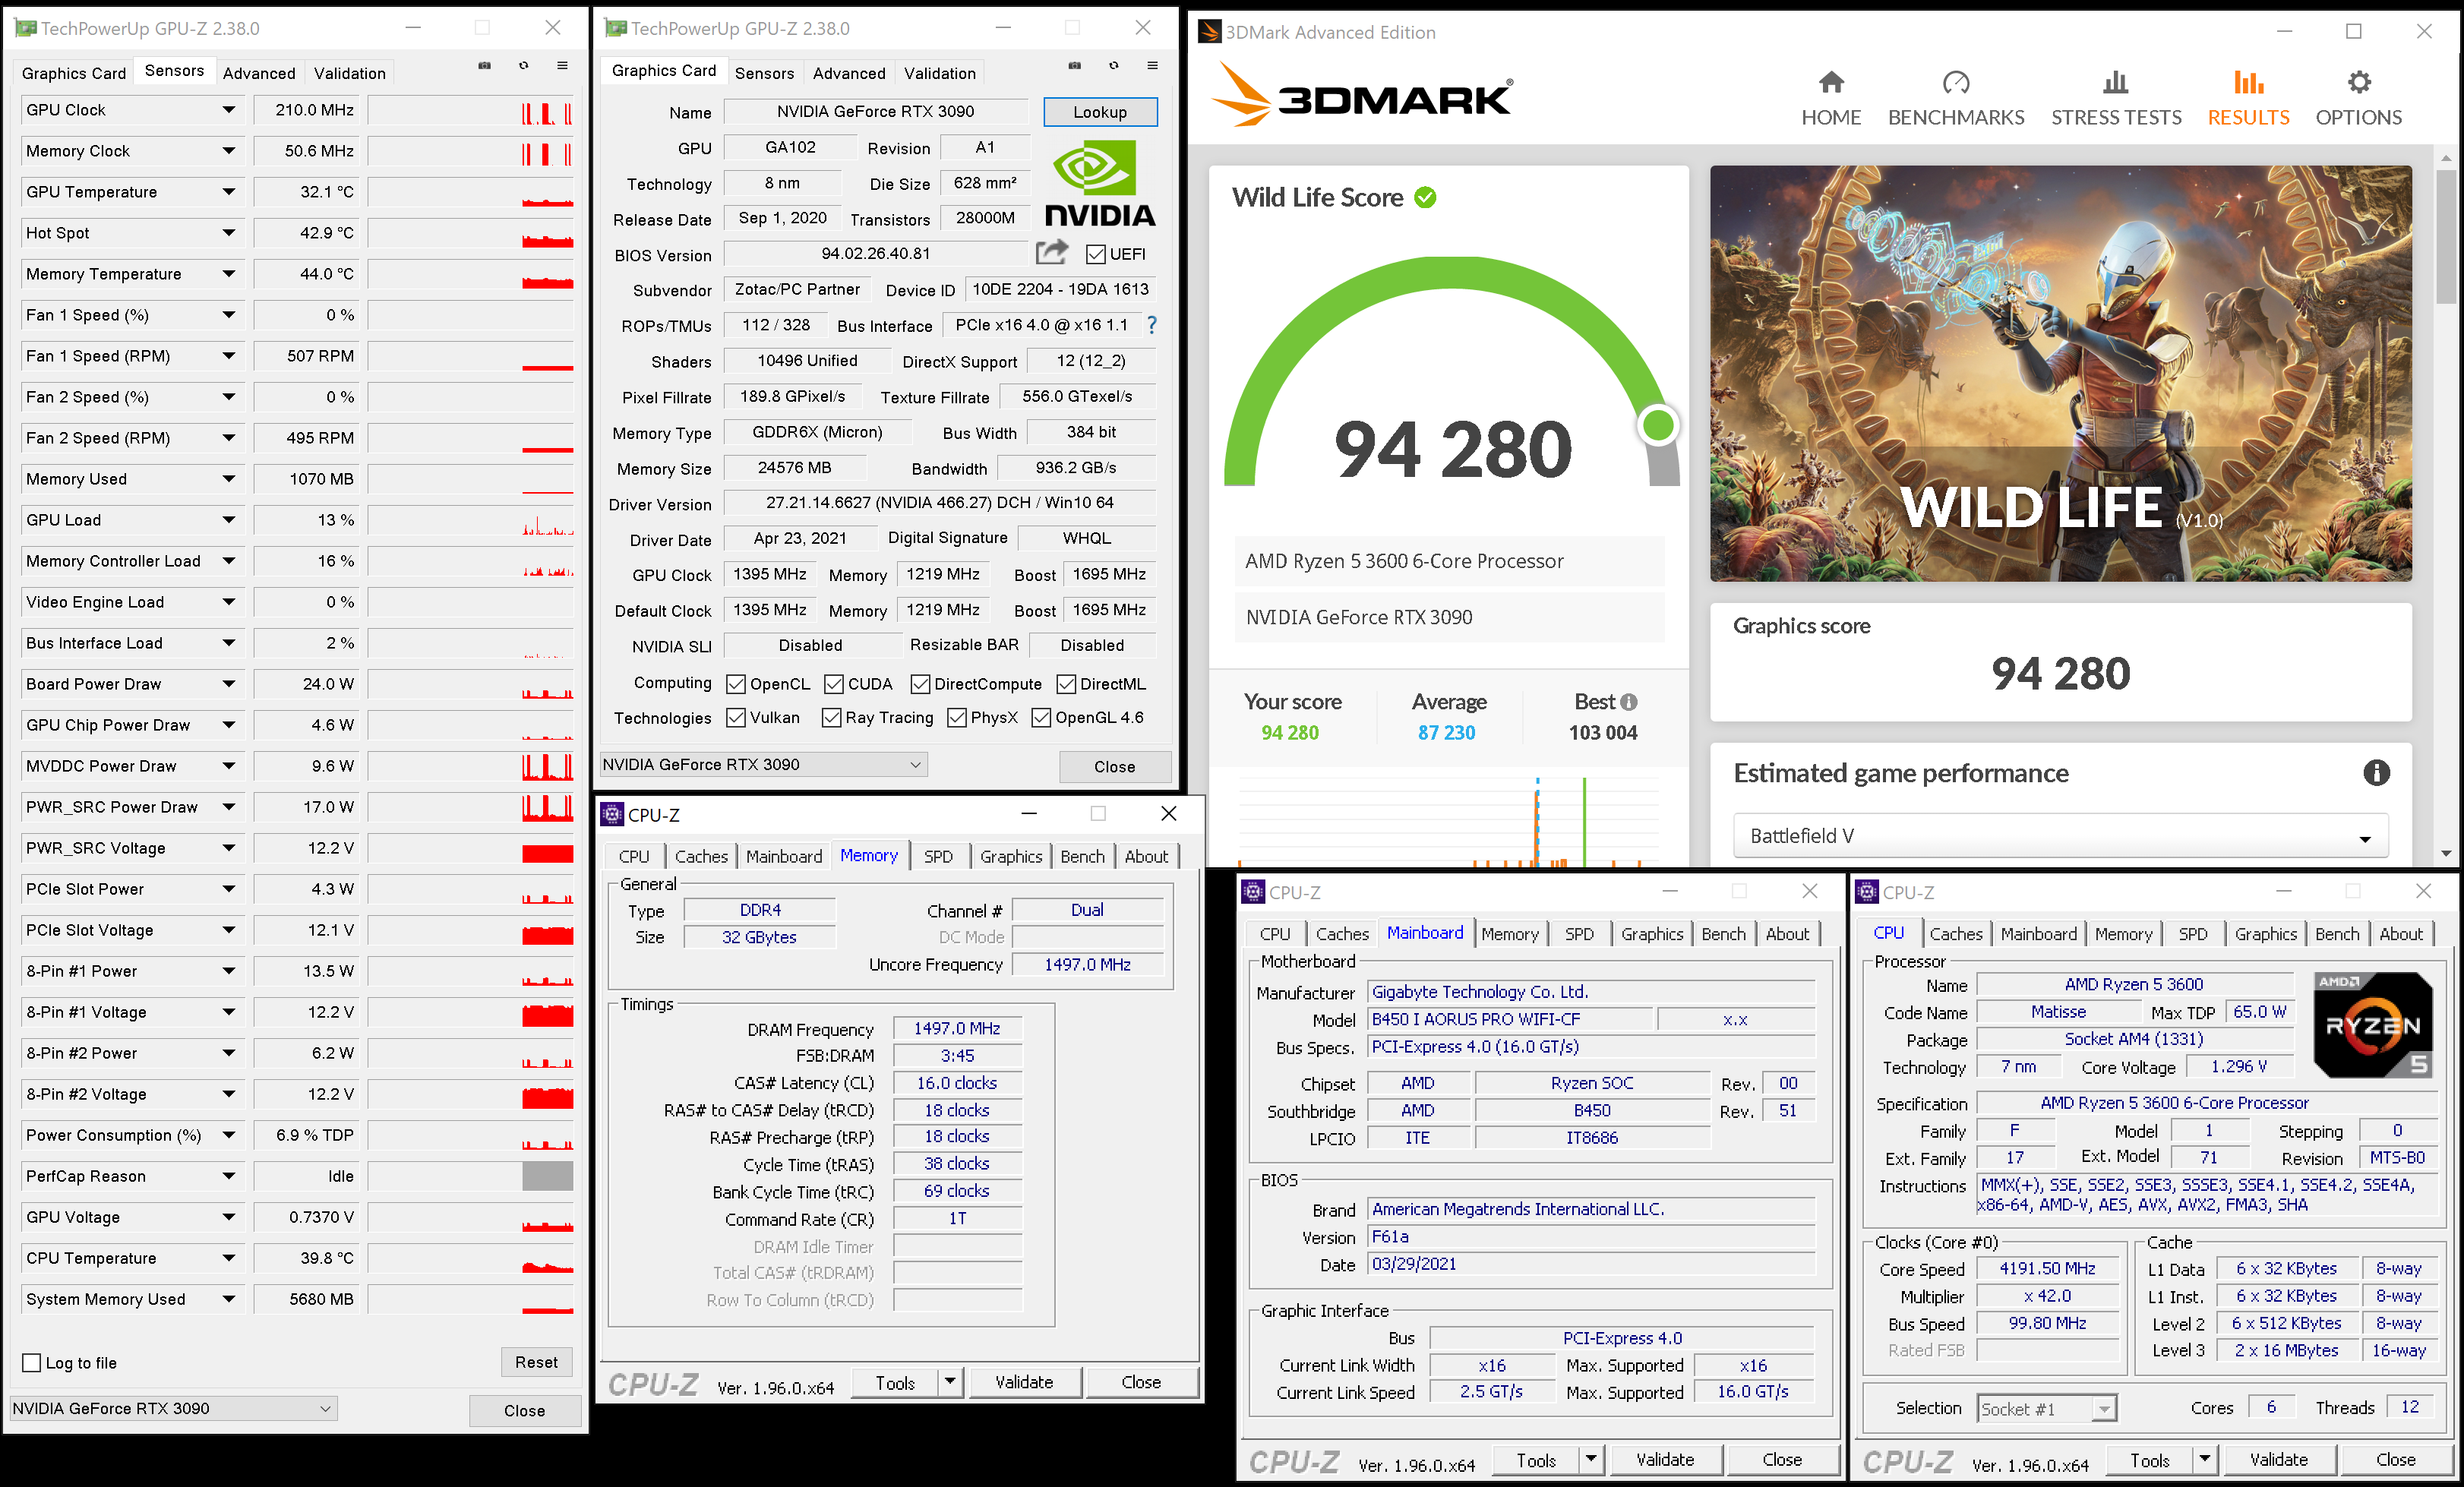Open the Battlefield V game dropdown
Viewport: 2464px width, 1487px height.
(2060, 836)
